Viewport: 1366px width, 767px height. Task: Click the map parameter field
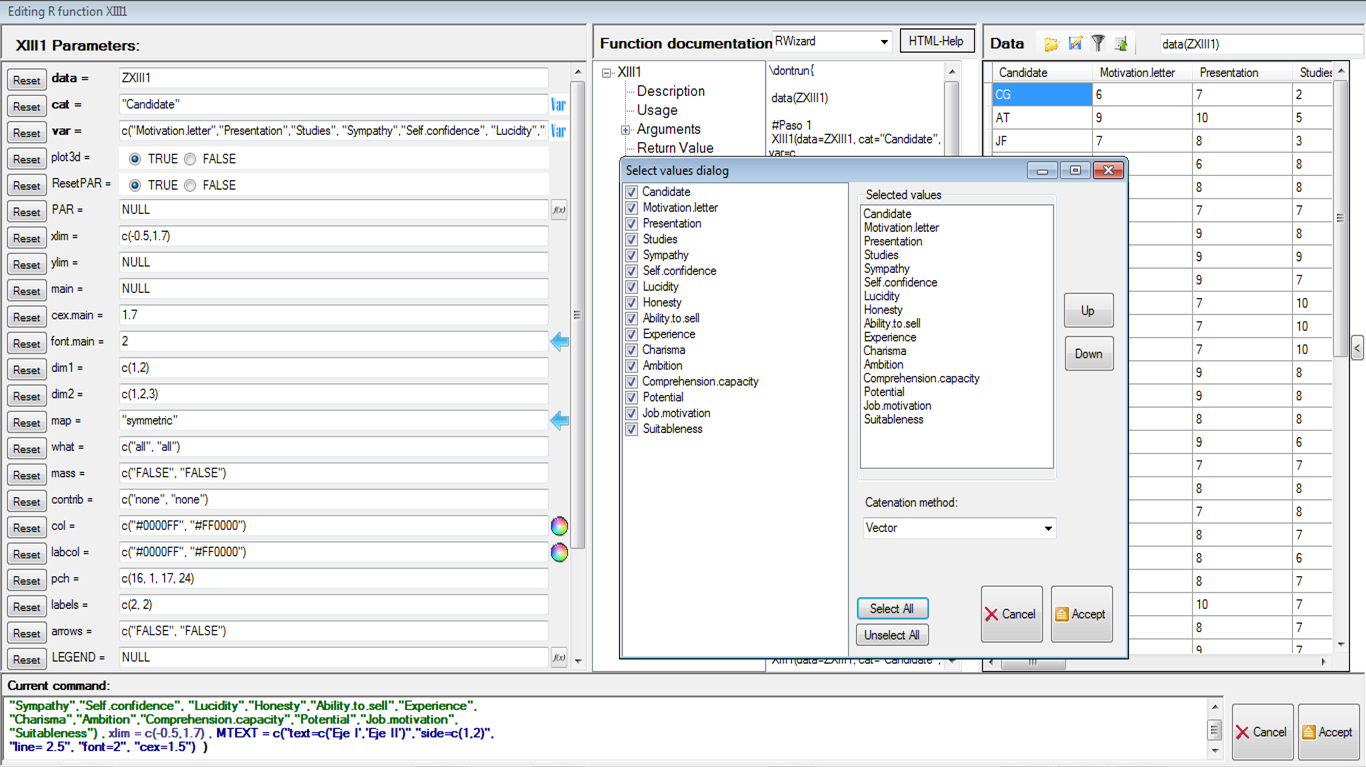(x=333, y=421)
